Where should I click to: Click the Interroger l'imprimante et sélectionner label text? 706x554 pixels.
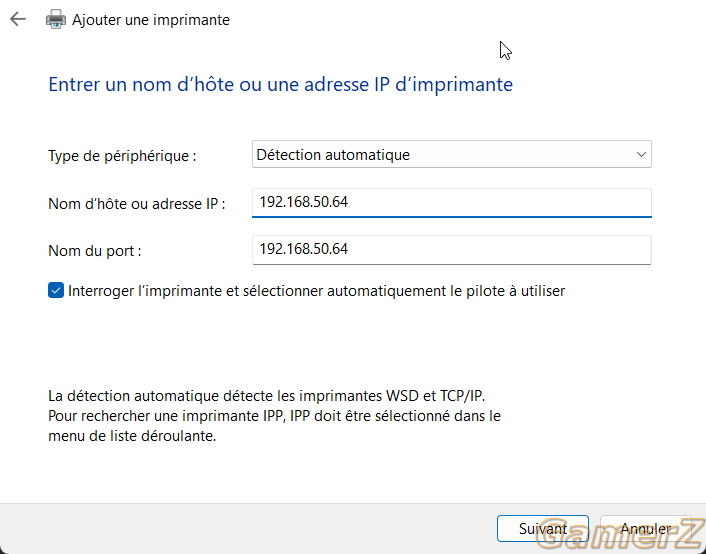pos(317,291)
